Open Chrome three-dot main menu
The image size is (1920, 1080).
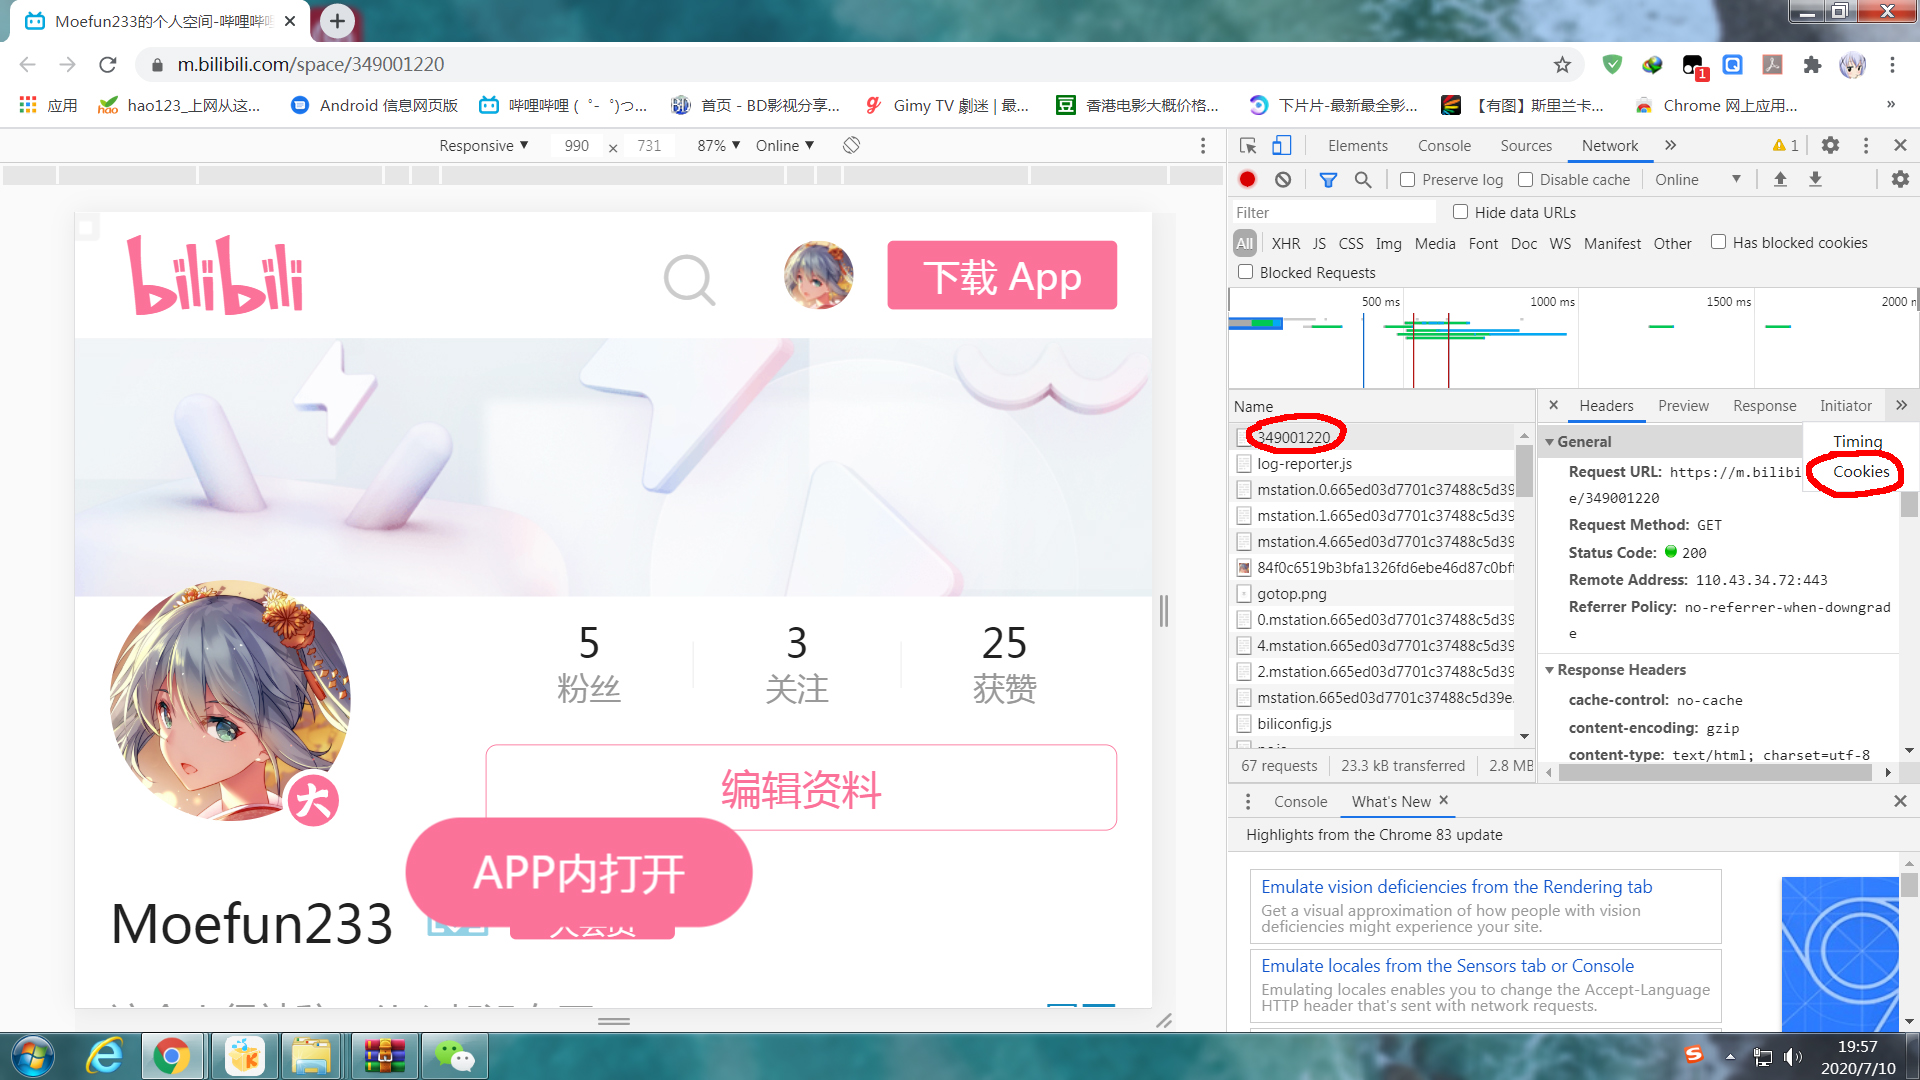point(1892,65)
